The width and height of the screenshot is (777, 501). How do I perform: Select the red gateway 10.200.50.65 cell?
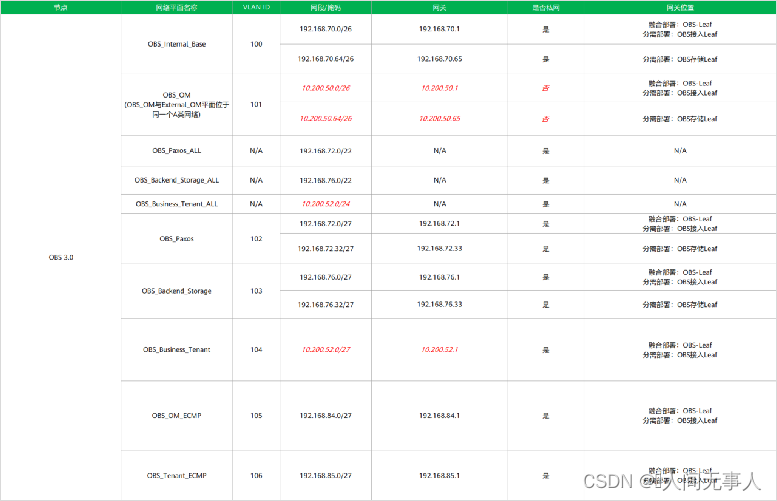click(440, 119)
